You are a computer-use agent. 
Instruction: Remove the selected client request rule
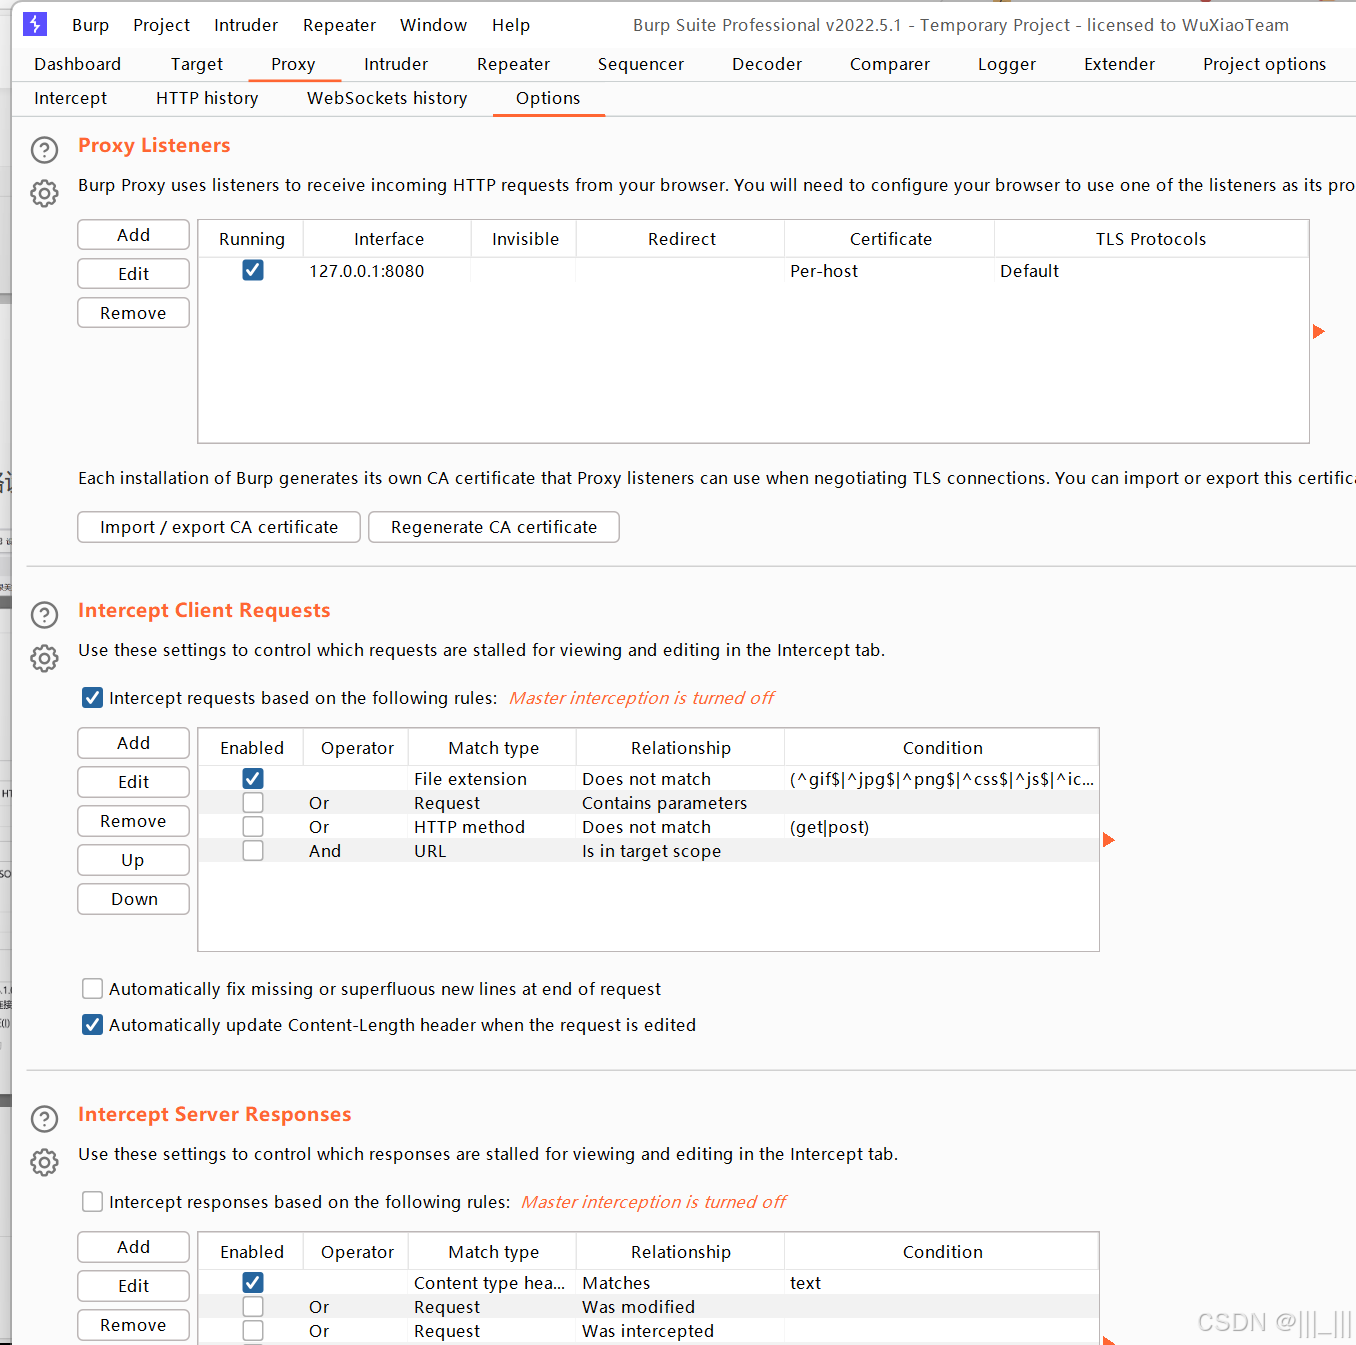click(x=133, y=821)
